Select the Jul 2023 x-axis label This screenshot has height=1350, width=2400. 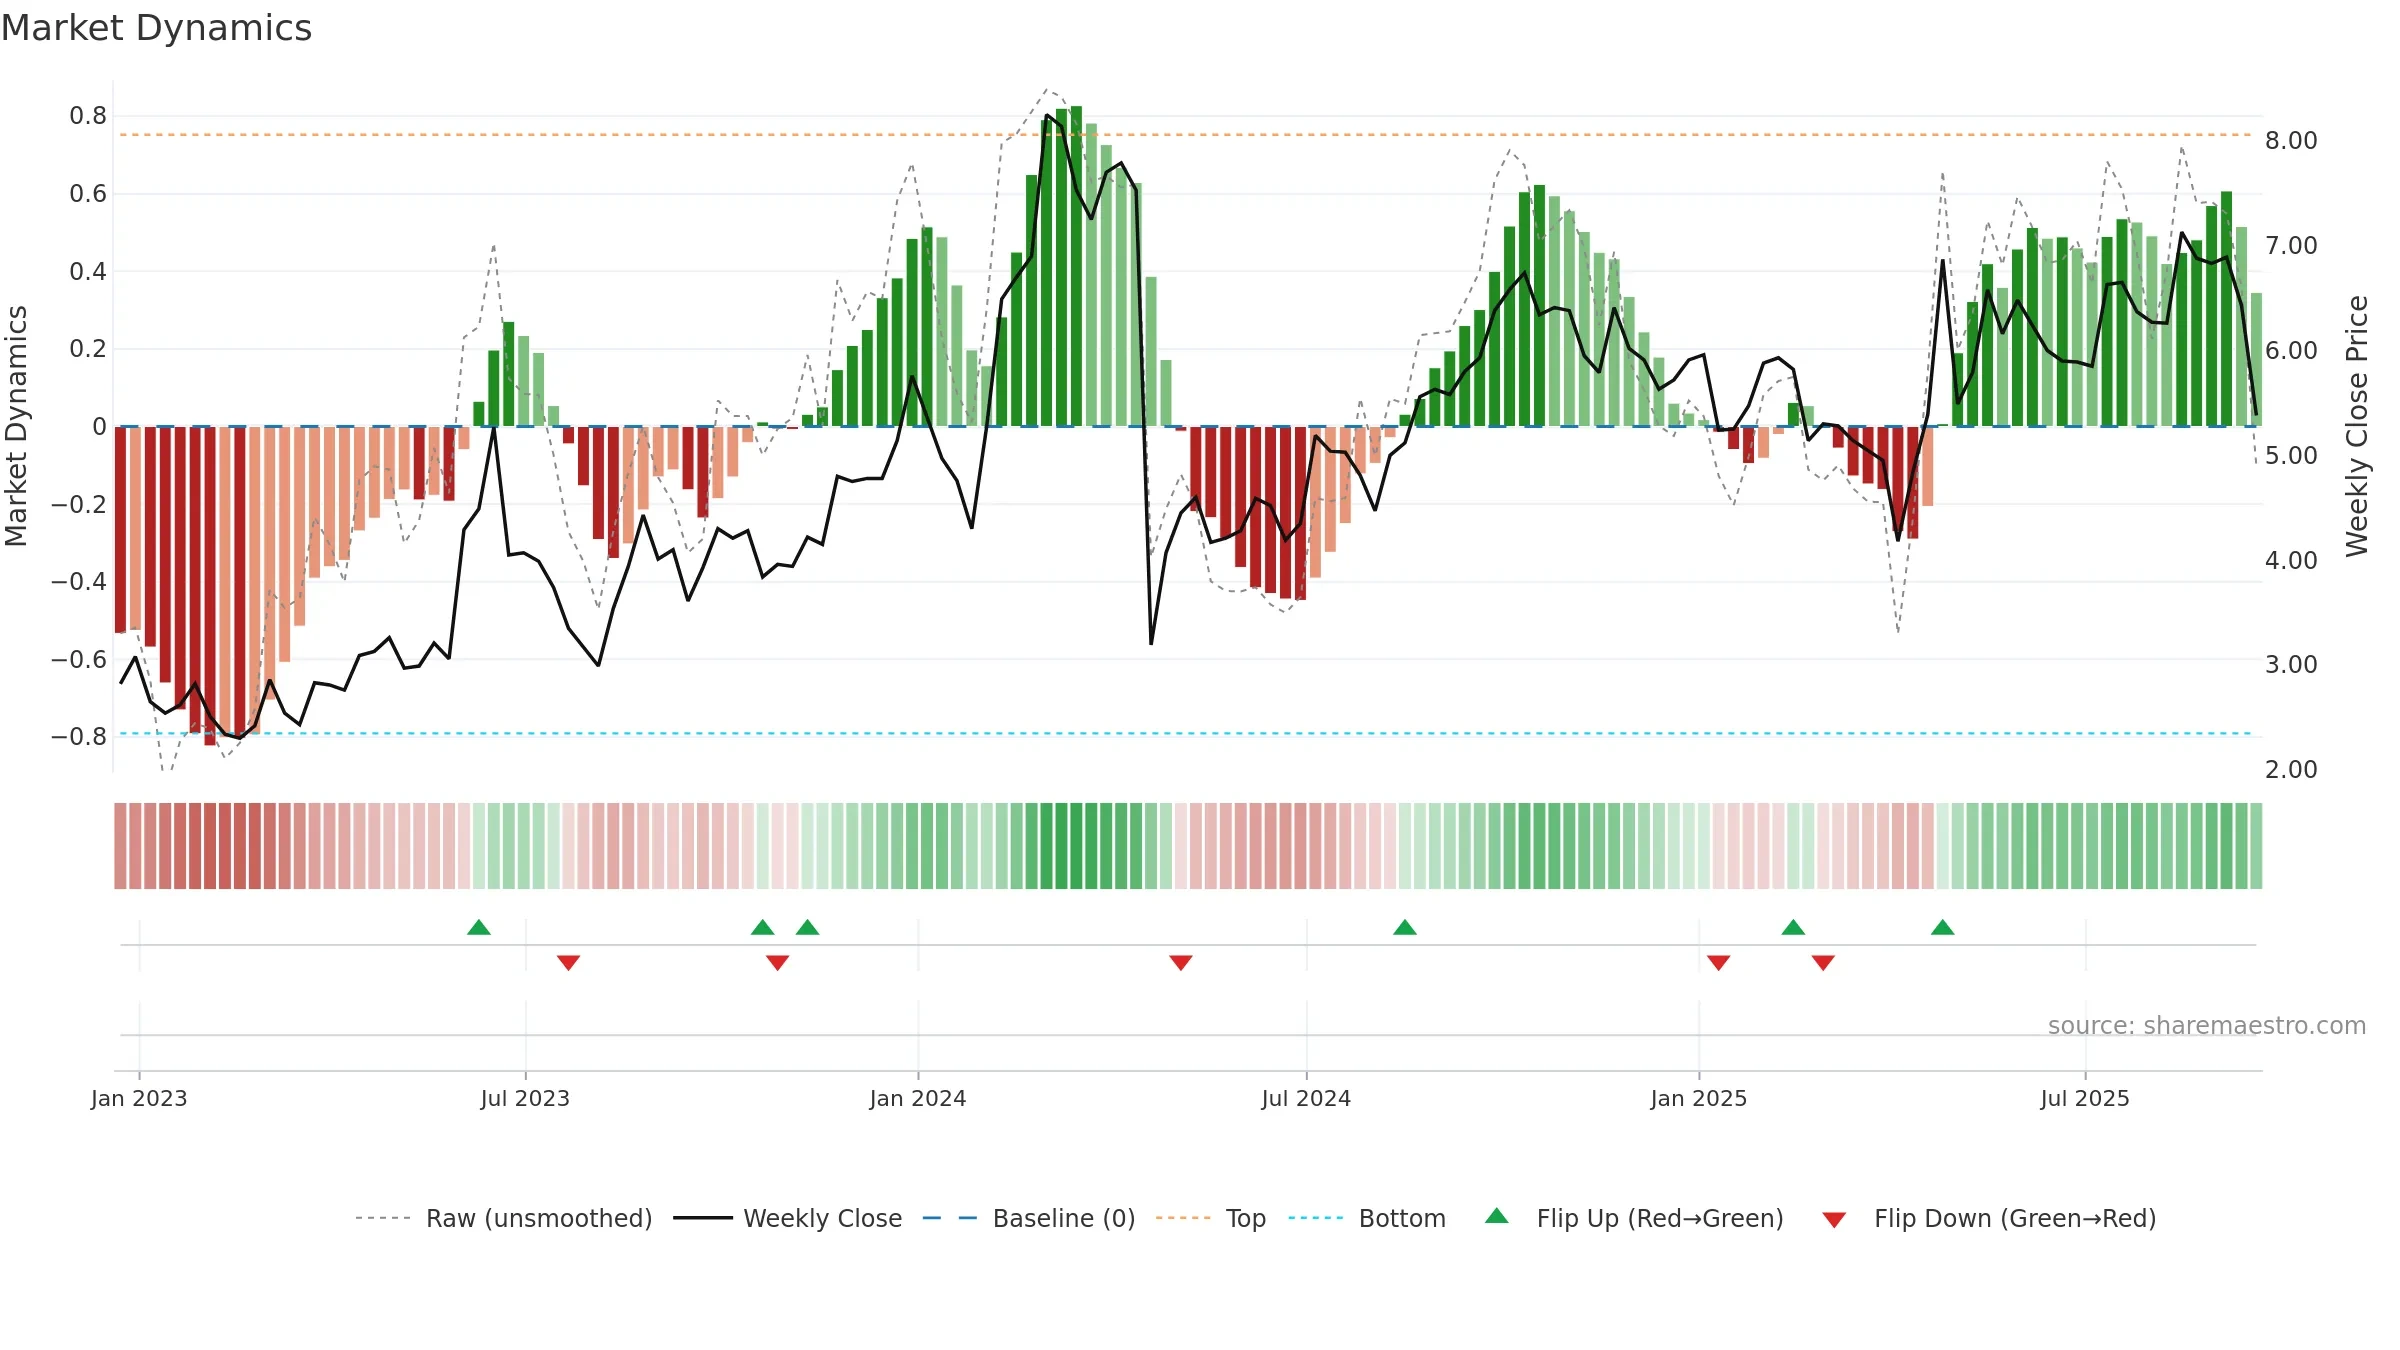click(x=525, y=1098)
